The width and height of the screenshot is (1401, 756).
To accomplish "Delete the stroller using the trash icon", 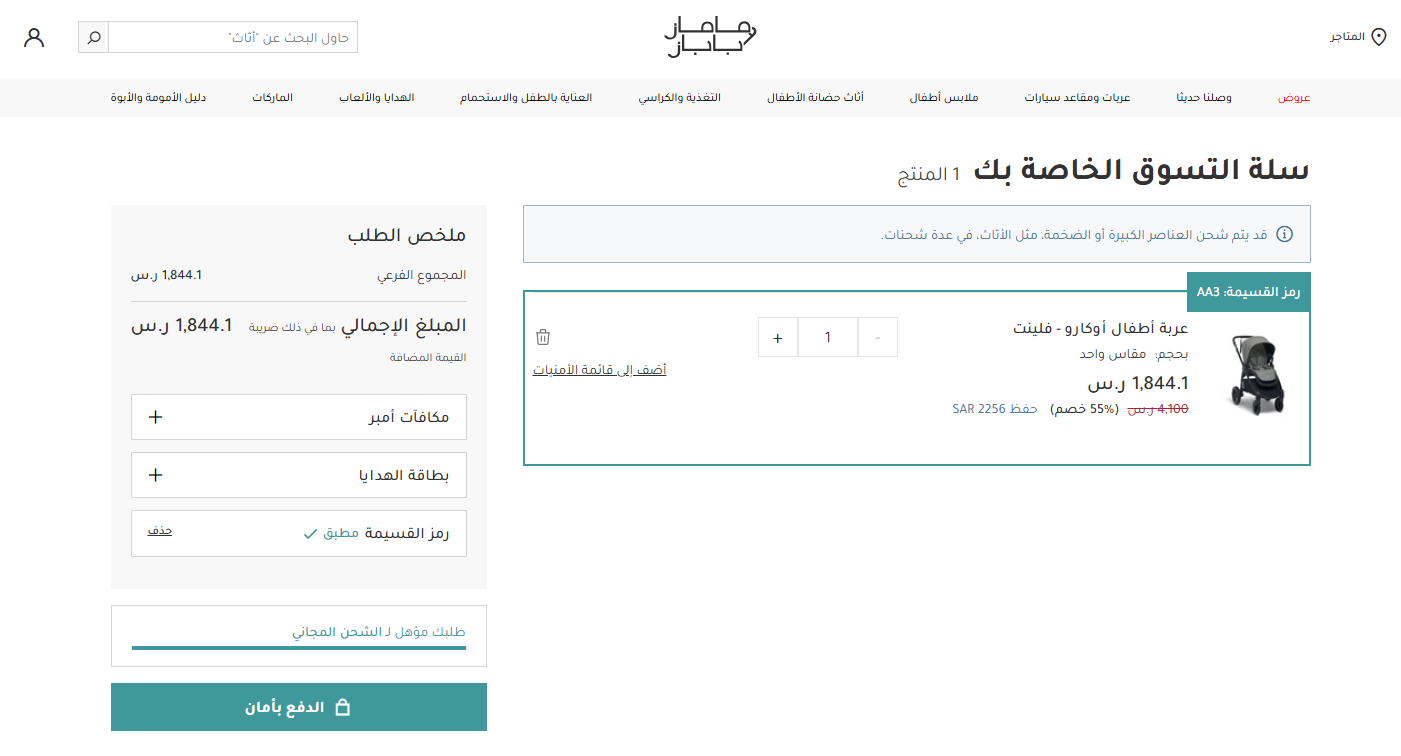I will pyautogui.click(x=543, y=337).
